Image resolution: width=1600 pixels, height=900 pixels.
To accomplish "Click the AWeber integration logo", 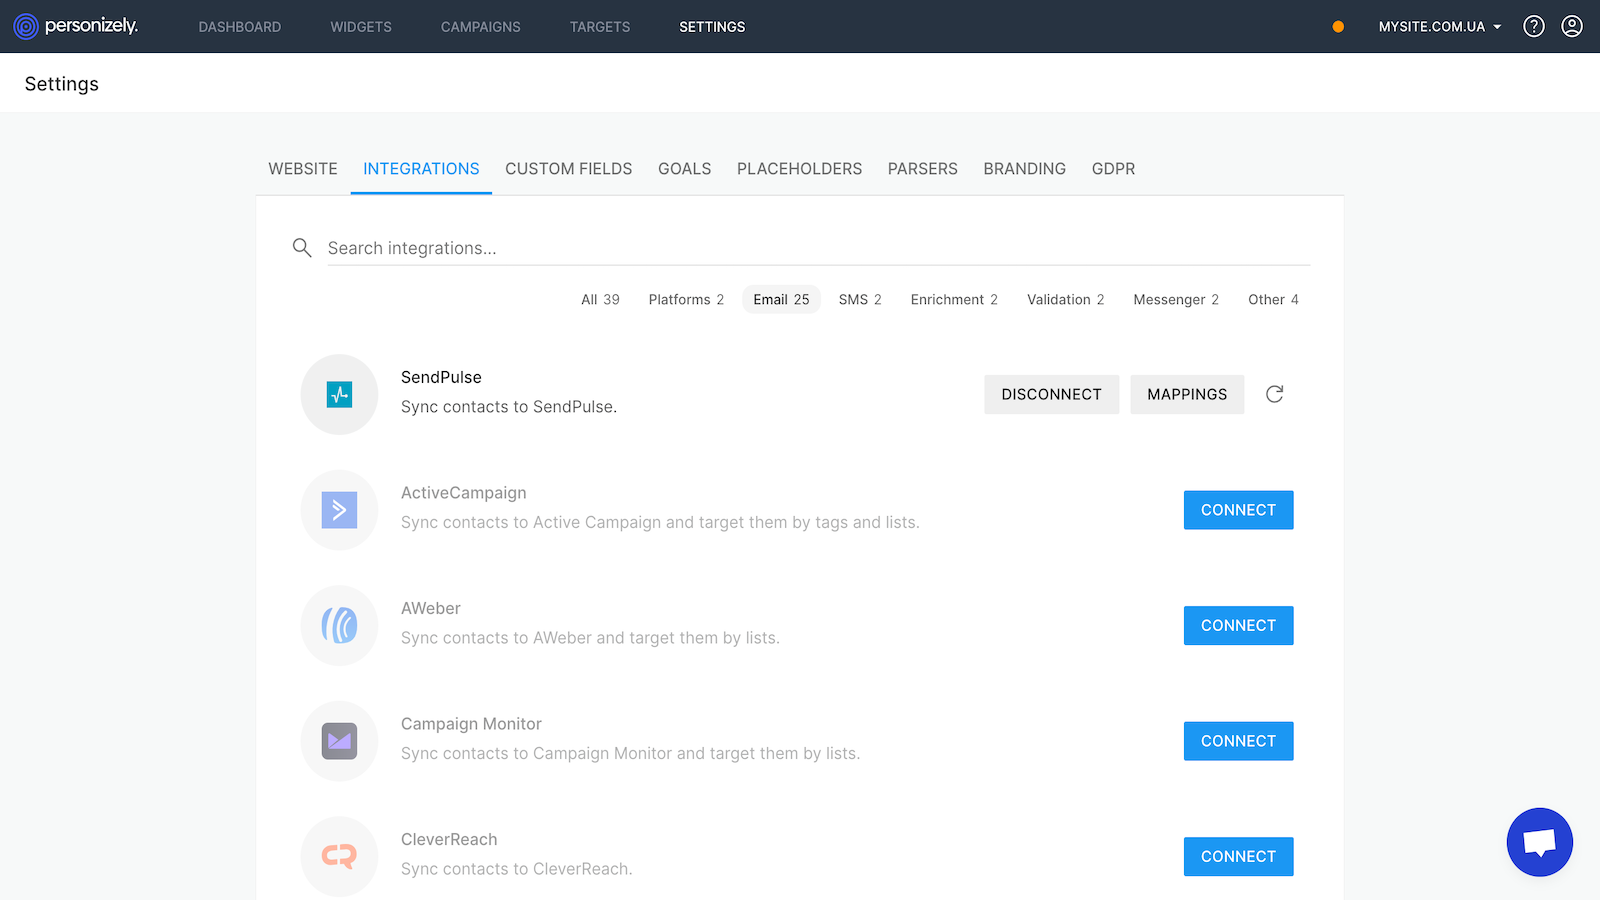I will [x=339, y=626].
